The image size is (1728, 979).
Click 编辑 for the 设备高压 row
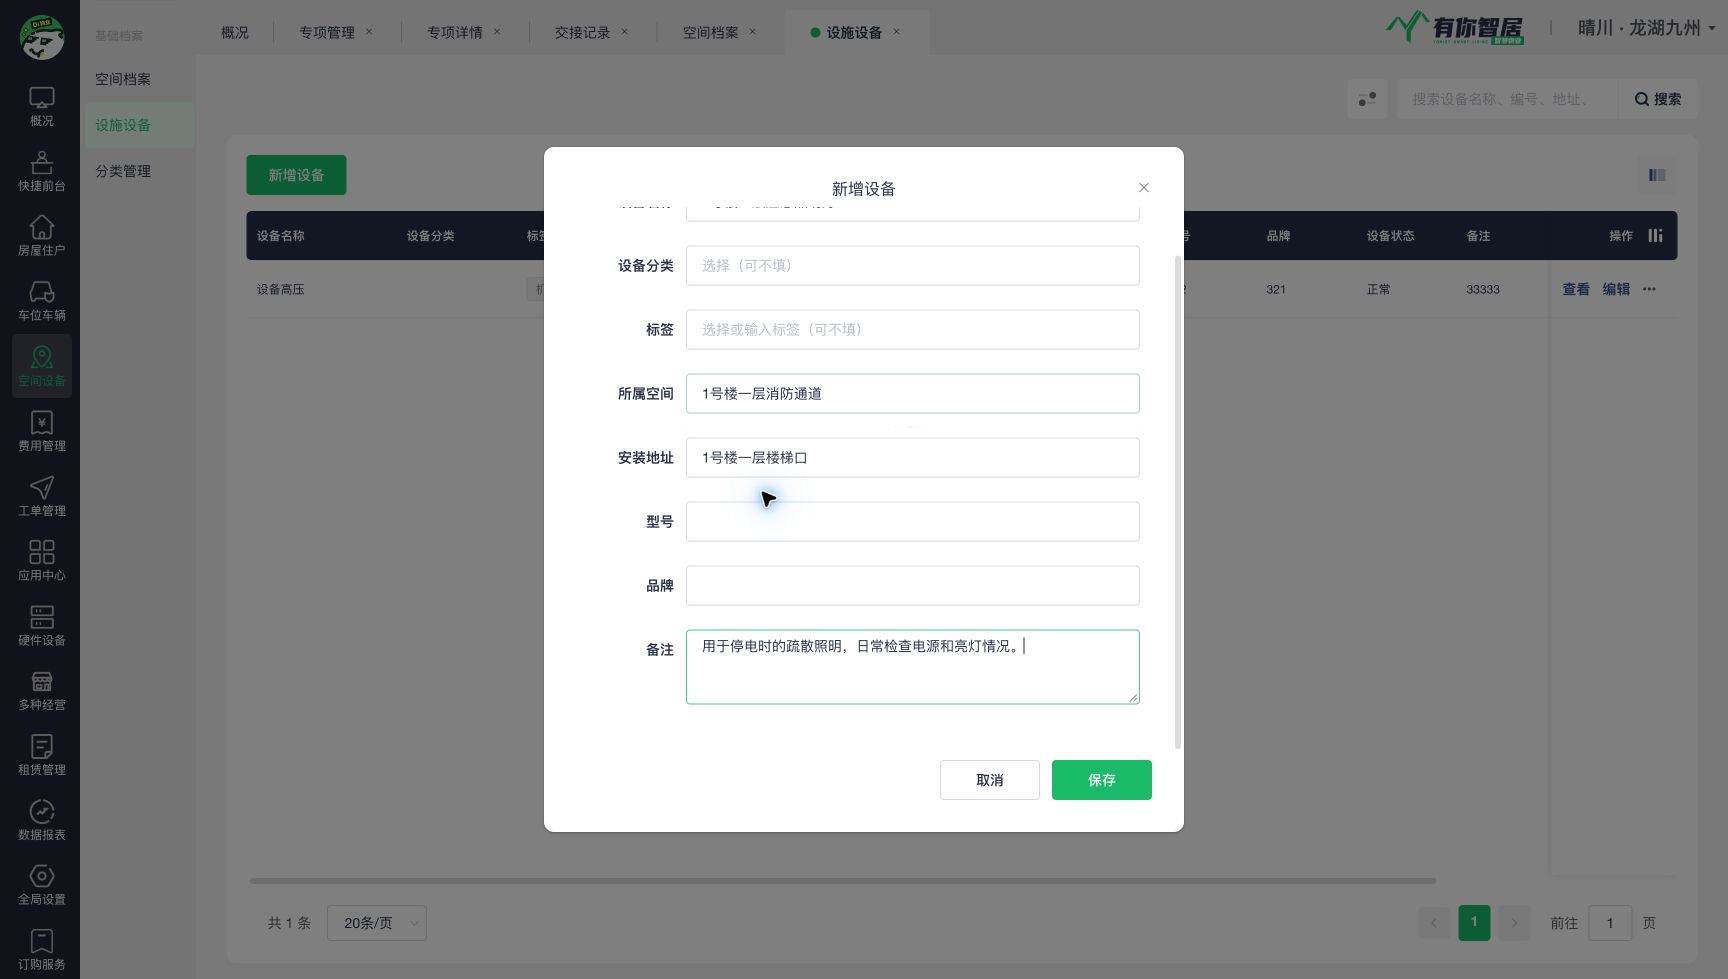point(1616,289)
